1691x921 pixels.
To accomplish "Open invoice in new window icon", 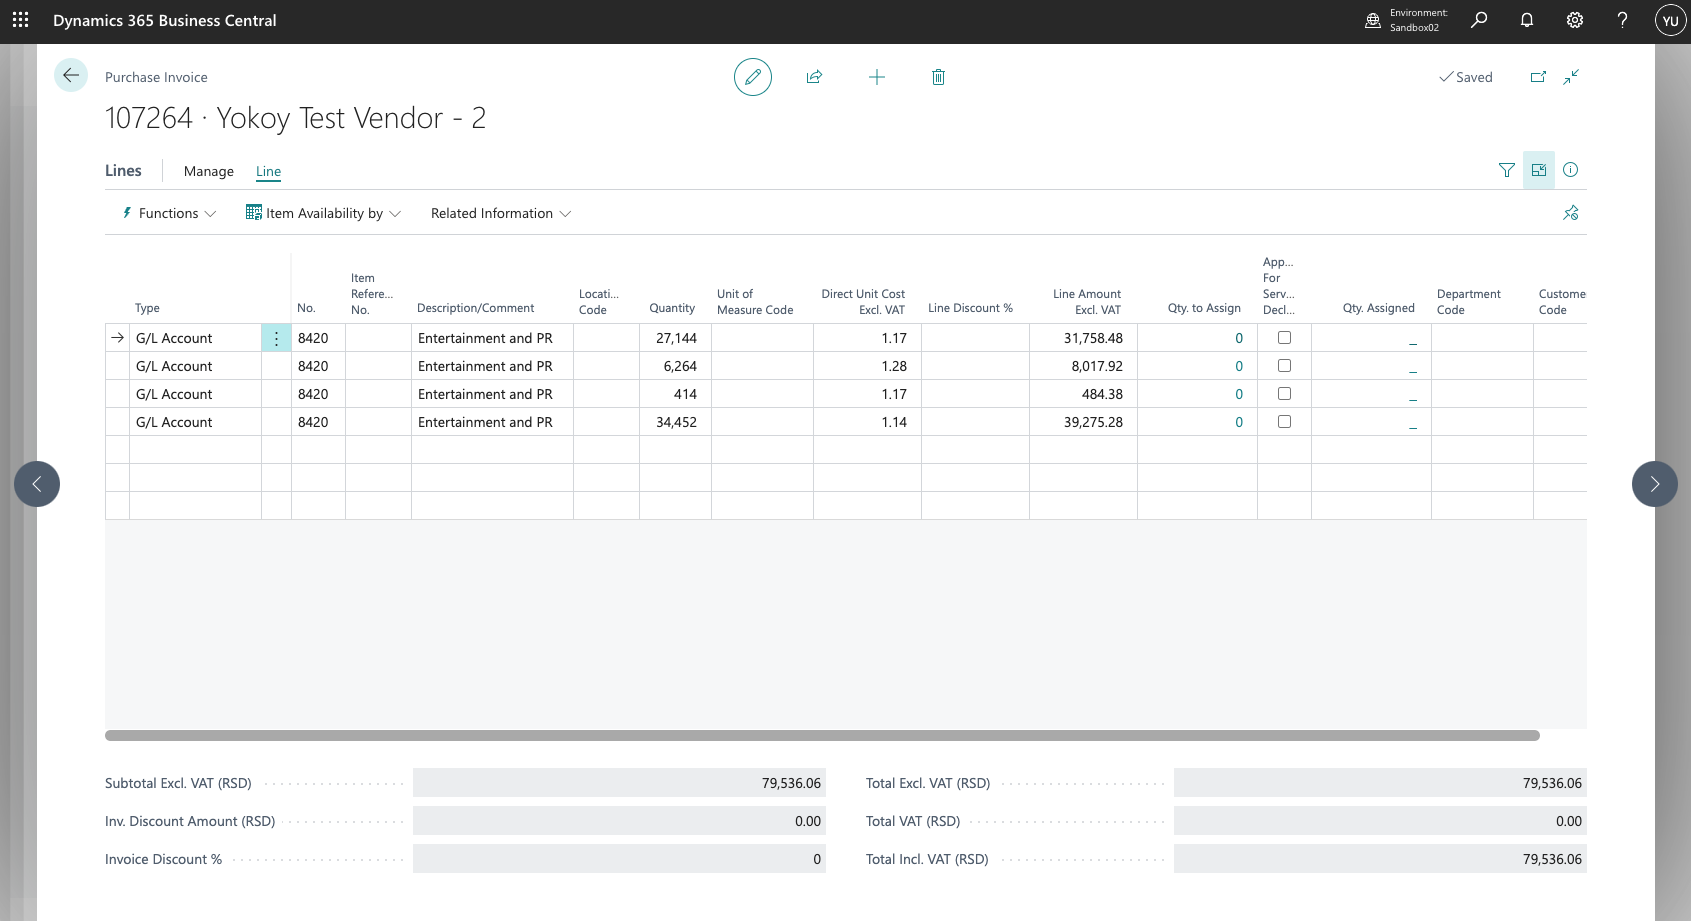I will click(x=1538, y=77).
